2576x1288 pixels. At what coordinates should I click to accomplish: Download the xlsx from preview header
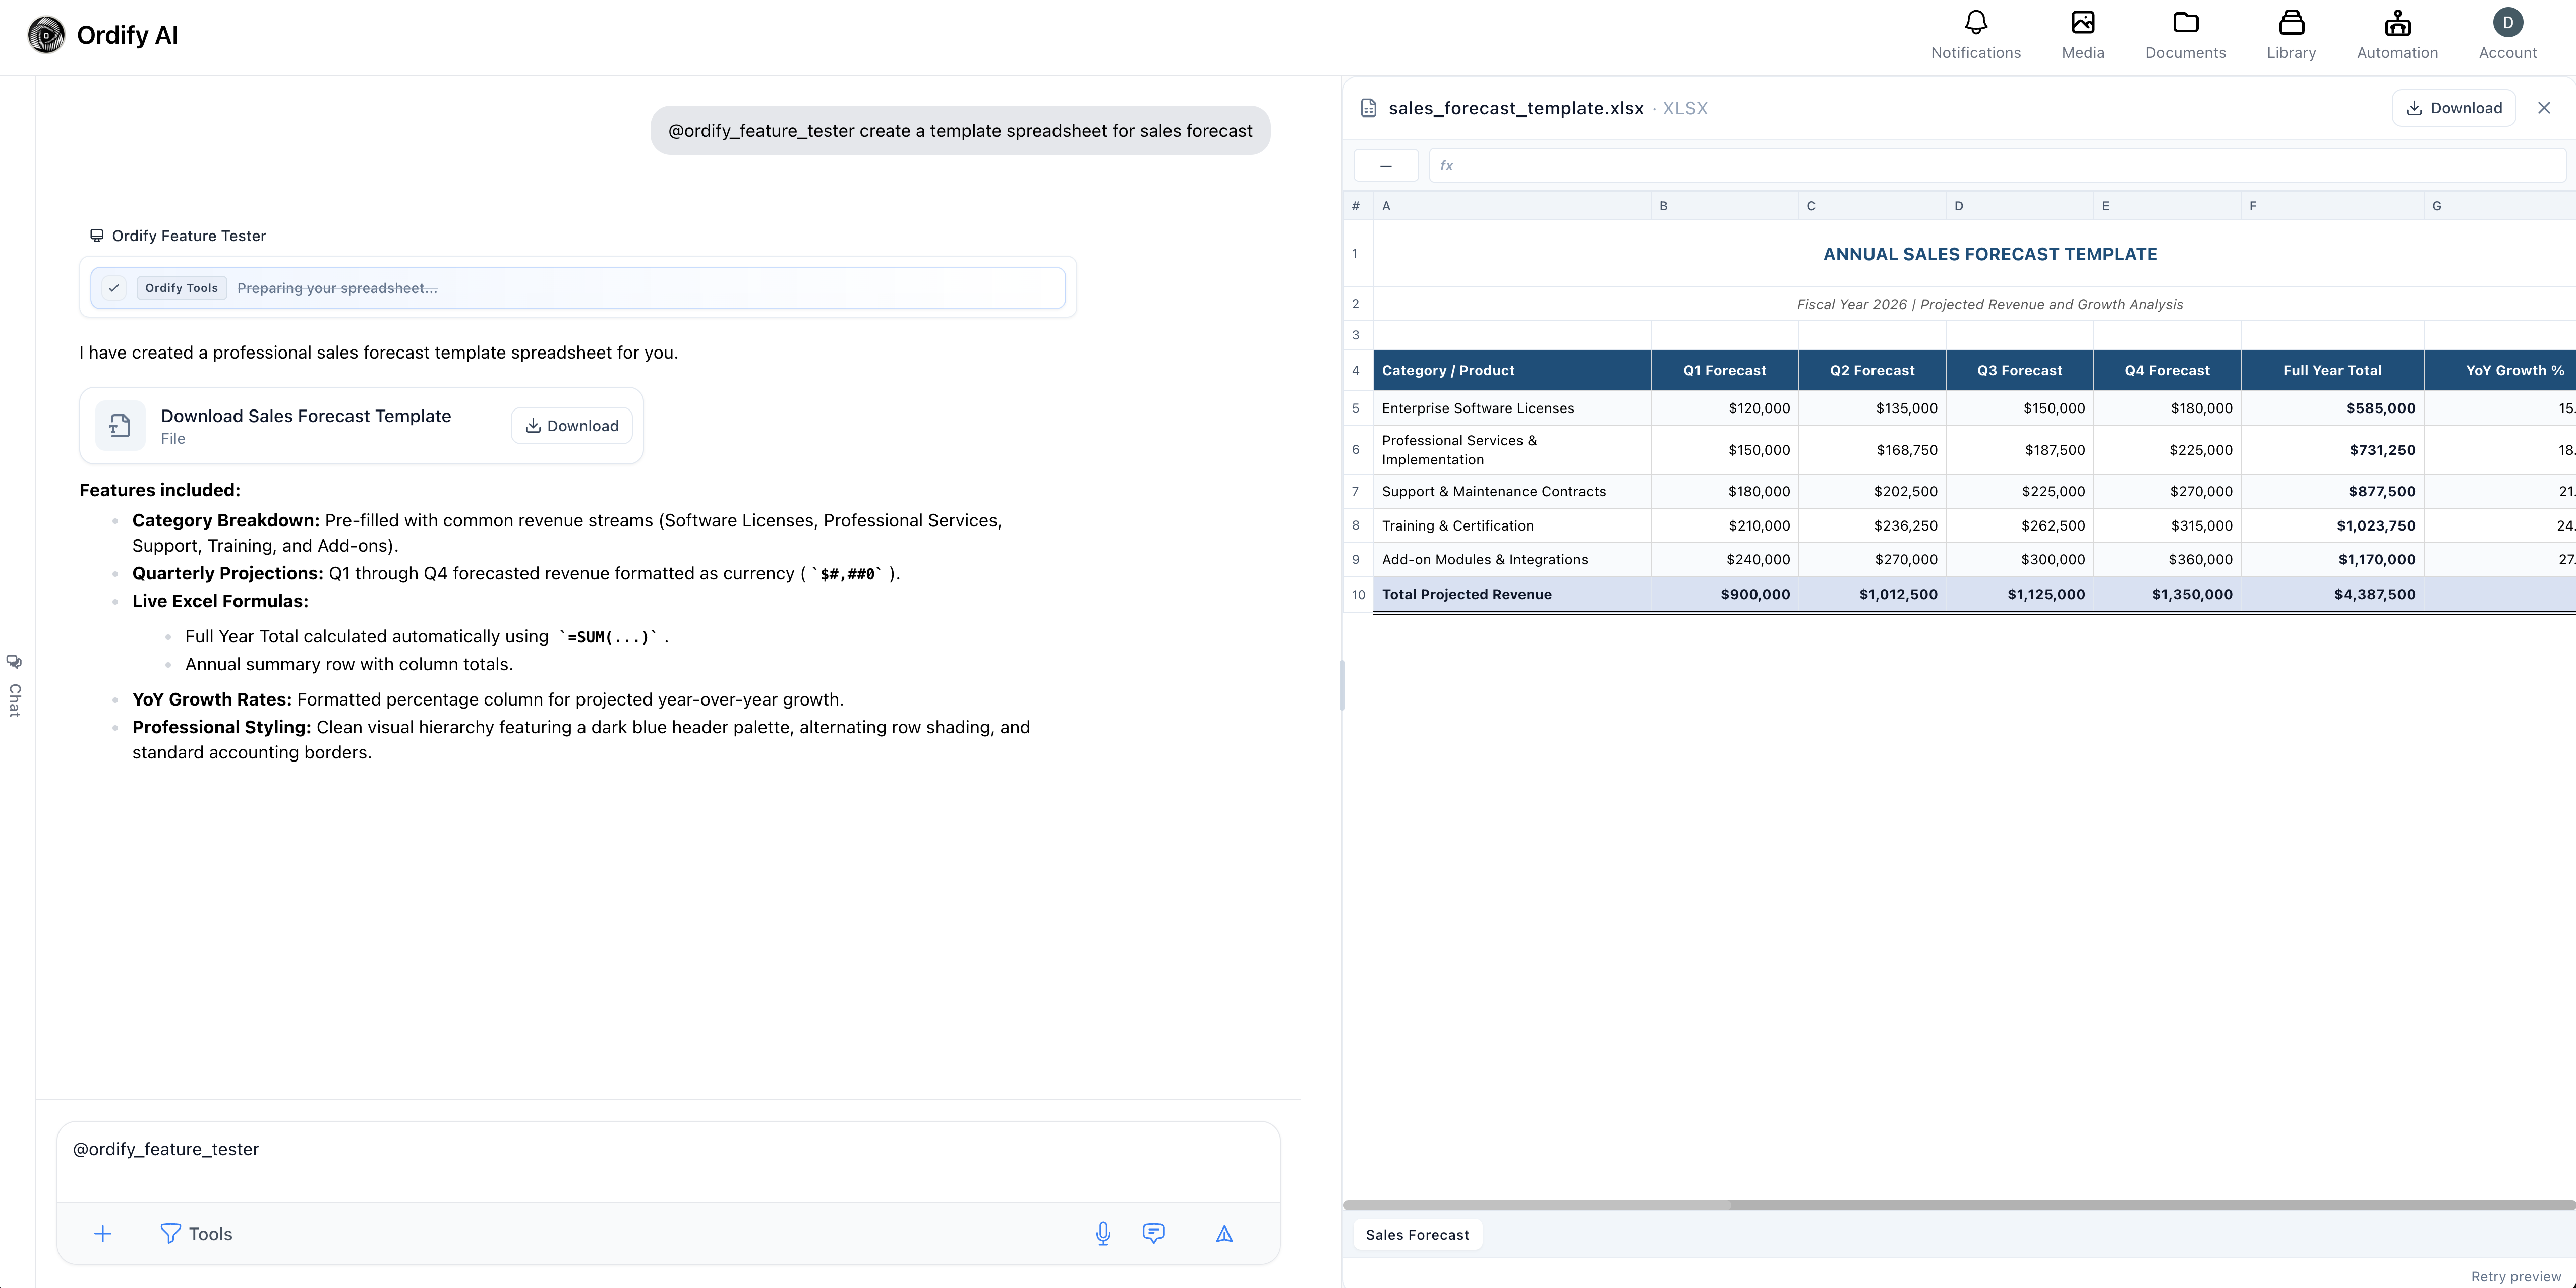2453,108
